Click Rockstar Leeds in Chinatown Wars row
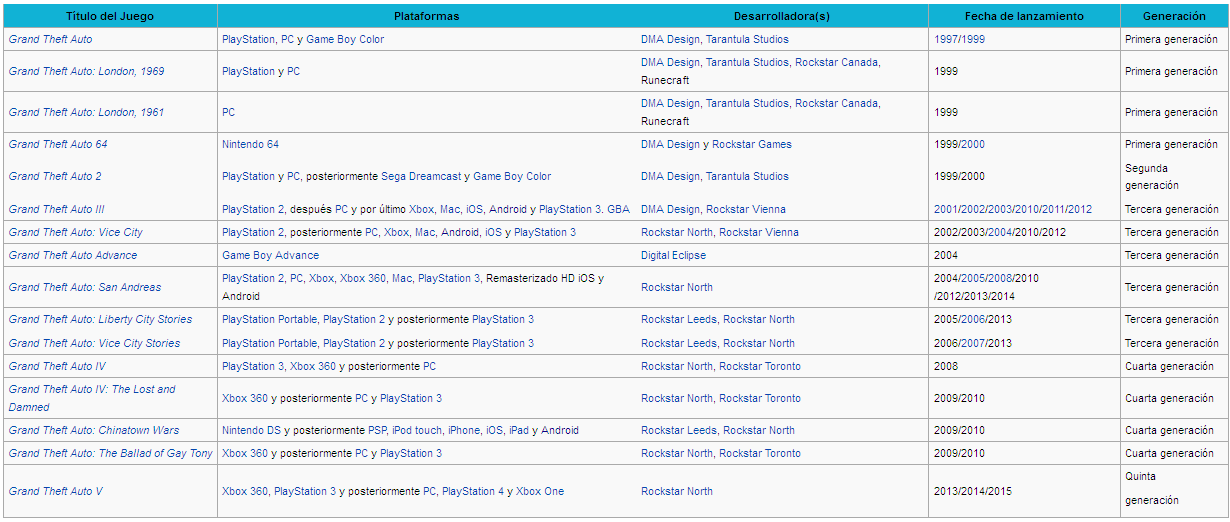1230x522 pixels. 679,430
